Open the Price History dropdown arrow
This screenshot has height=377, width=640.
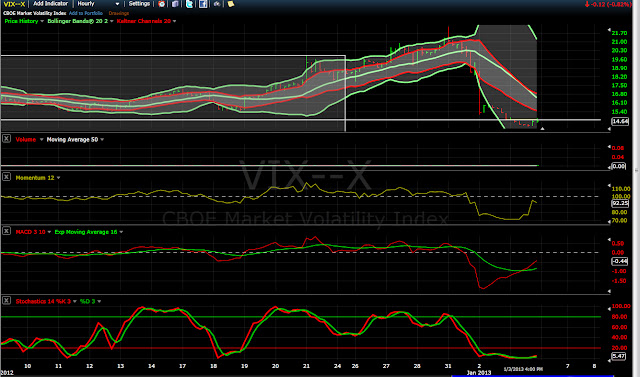tap(42, 21)
